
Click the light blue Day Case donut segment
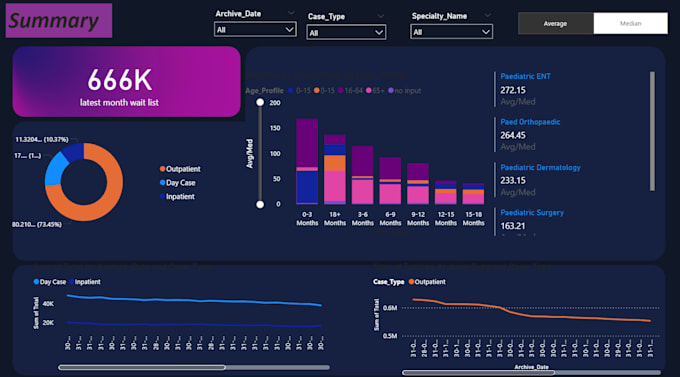pyautogui.click(x=54, y=170)
